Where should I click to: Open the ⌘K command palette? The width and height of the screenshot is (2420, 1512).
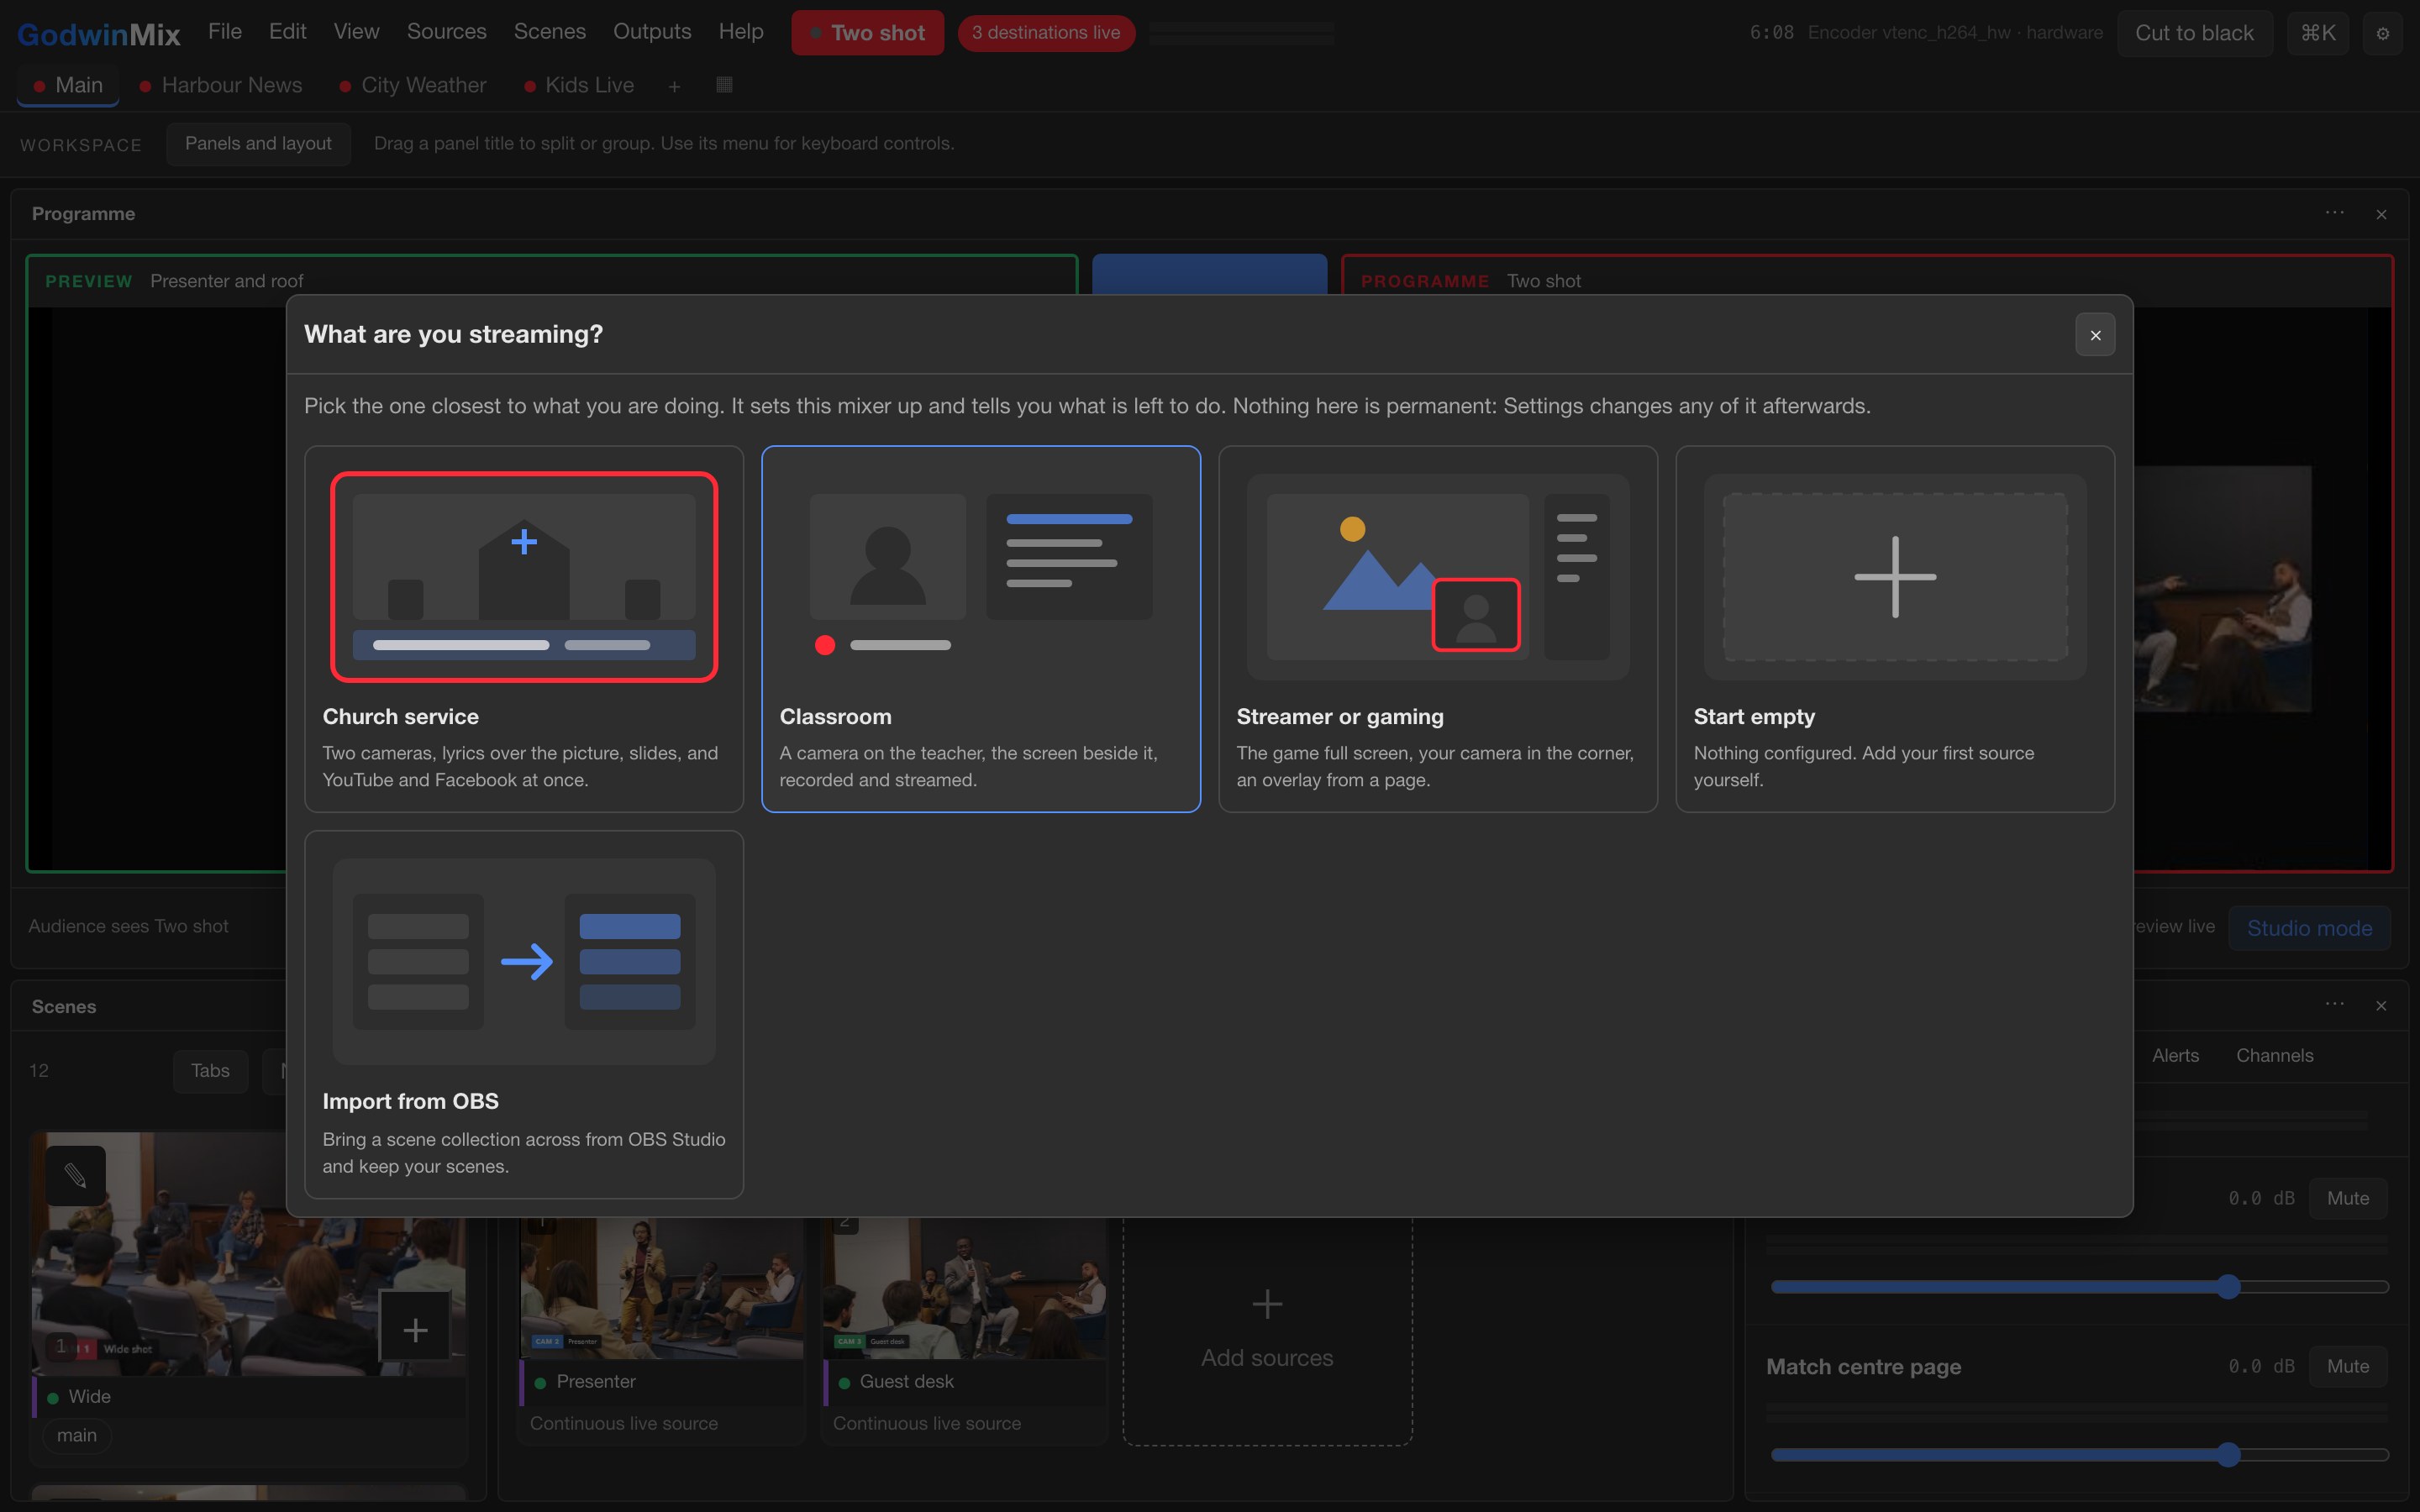pos(2317,33)
